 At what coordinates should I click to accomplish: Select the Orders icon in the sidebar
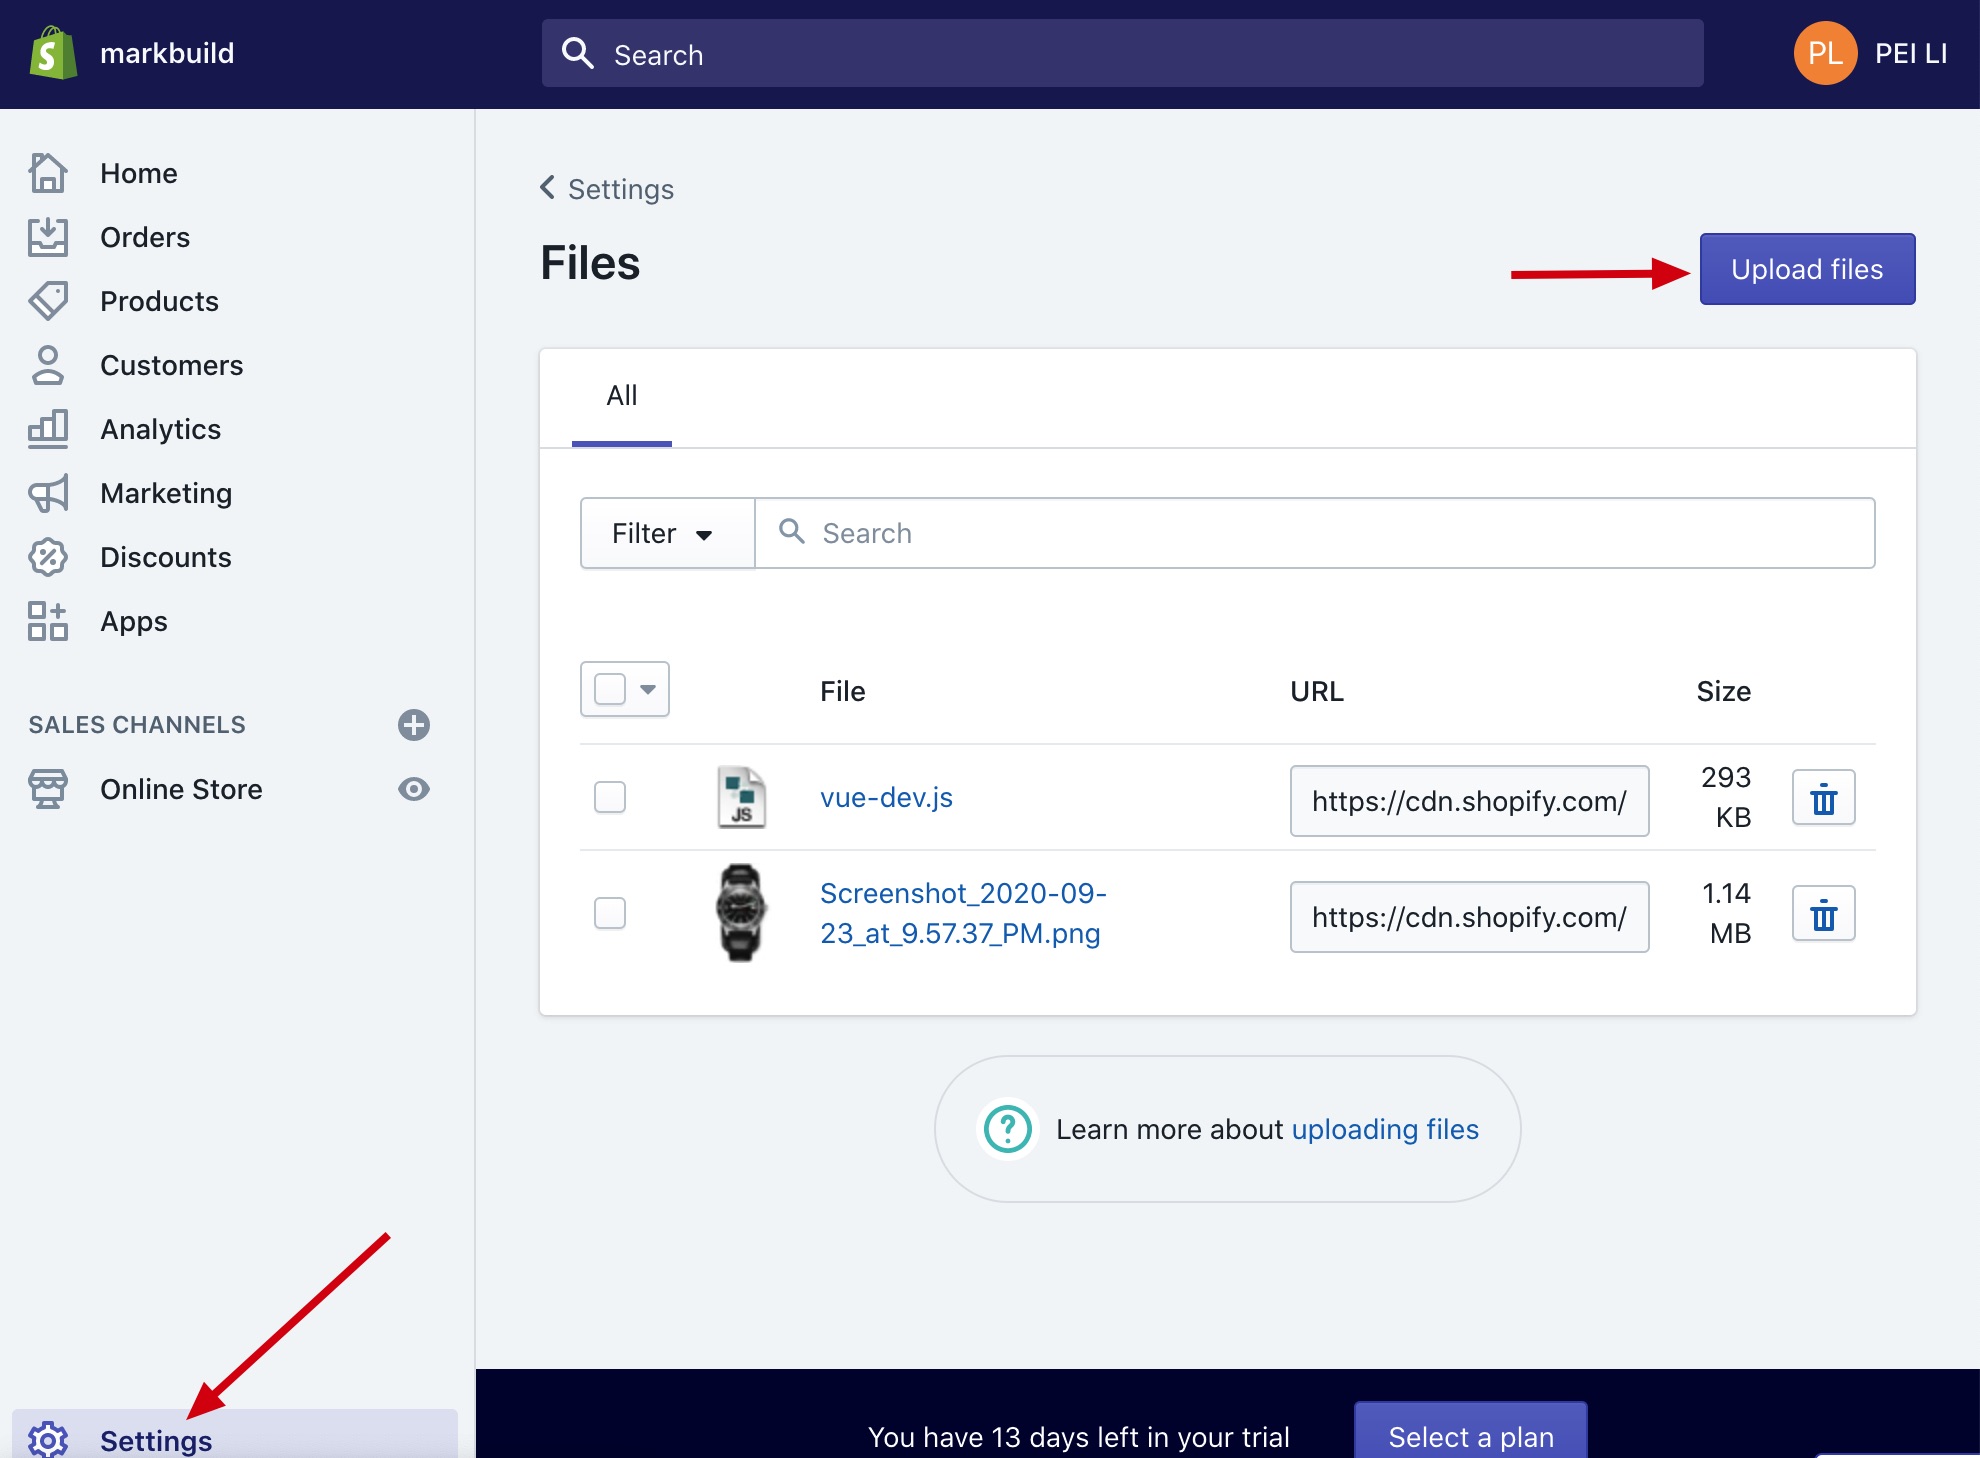pos(48,237)
